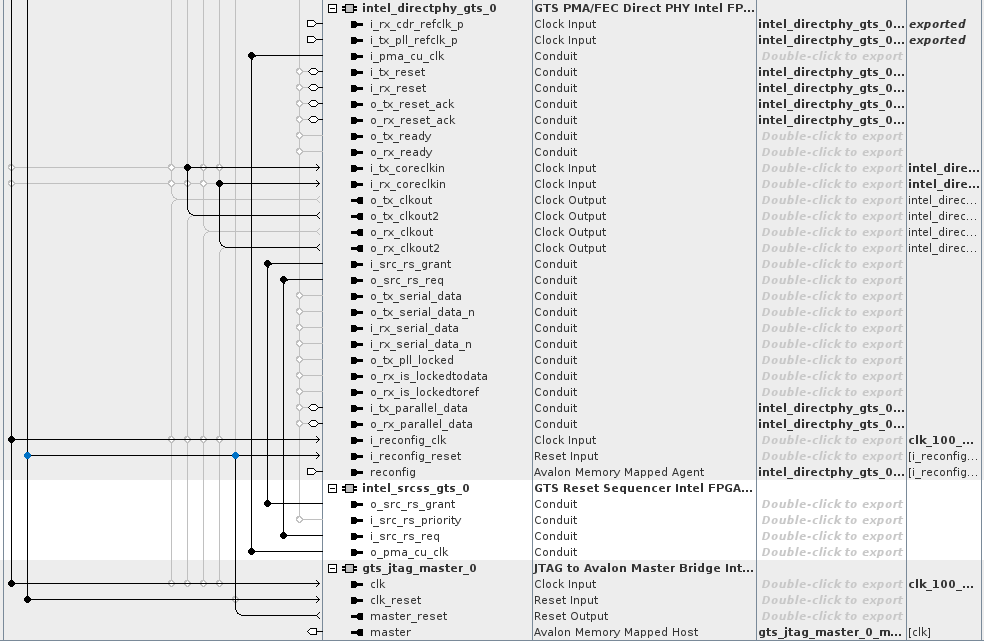Click the 'exported' clock cell for i_tx_pll_refclk_p
The image size is (984, 642).
[x=937, y=40]
